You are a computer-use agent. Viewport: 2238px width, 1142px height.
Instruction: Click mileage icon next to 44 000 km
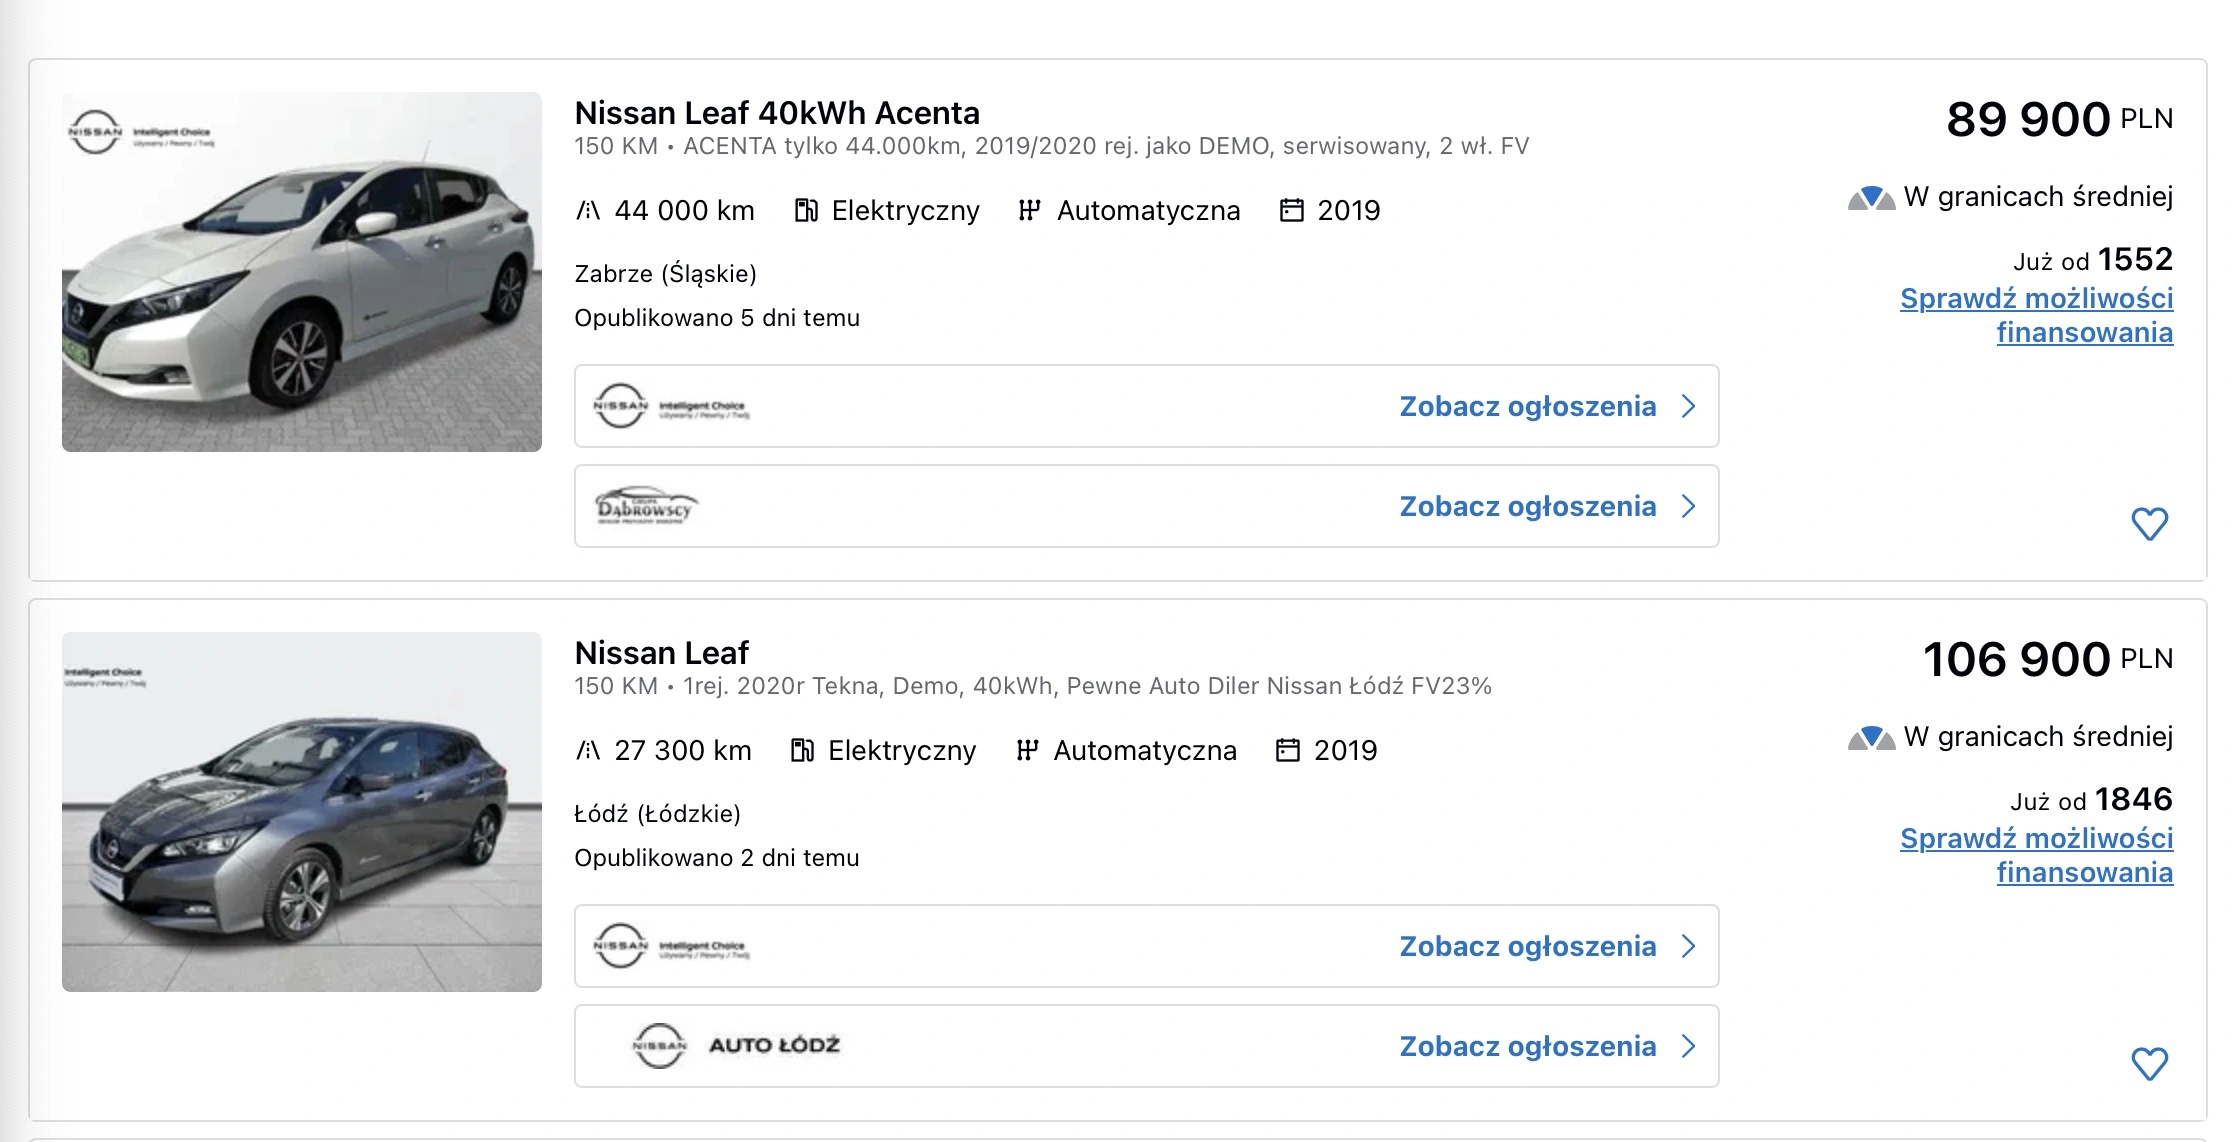coord(588,210)
